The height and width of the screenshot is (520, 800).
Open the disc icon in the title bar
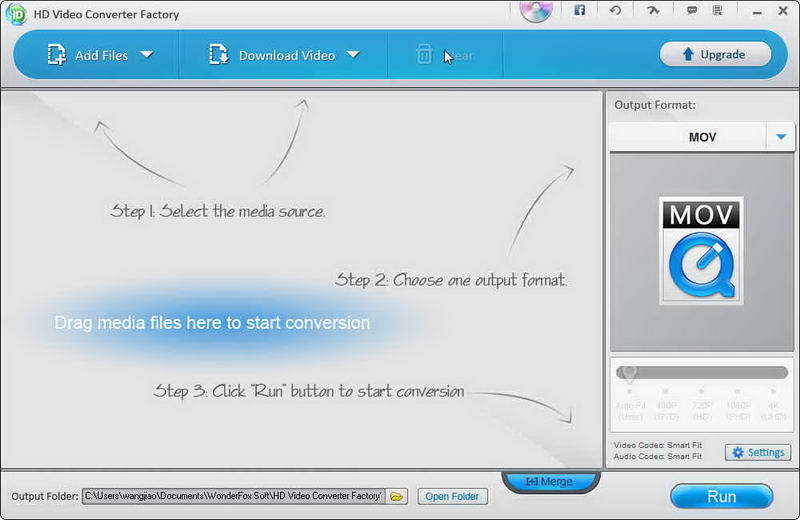[536, 11]
